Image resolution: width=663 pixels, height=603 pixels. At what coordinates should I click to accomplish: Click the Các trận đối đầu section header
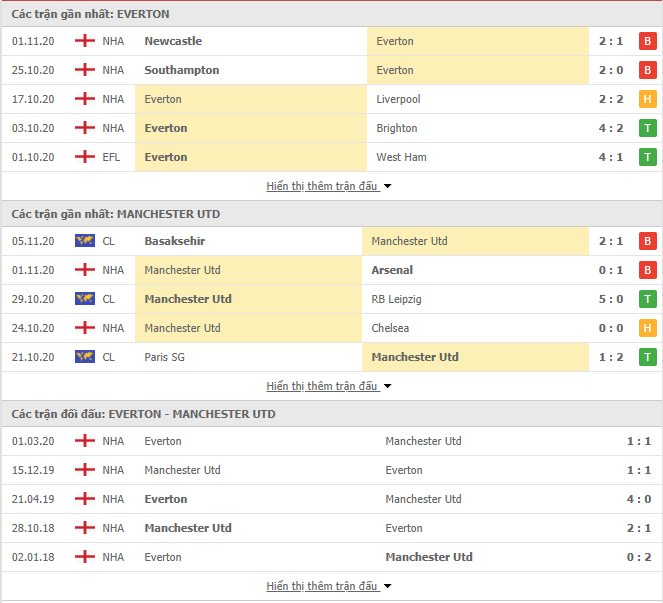point(143,414)
